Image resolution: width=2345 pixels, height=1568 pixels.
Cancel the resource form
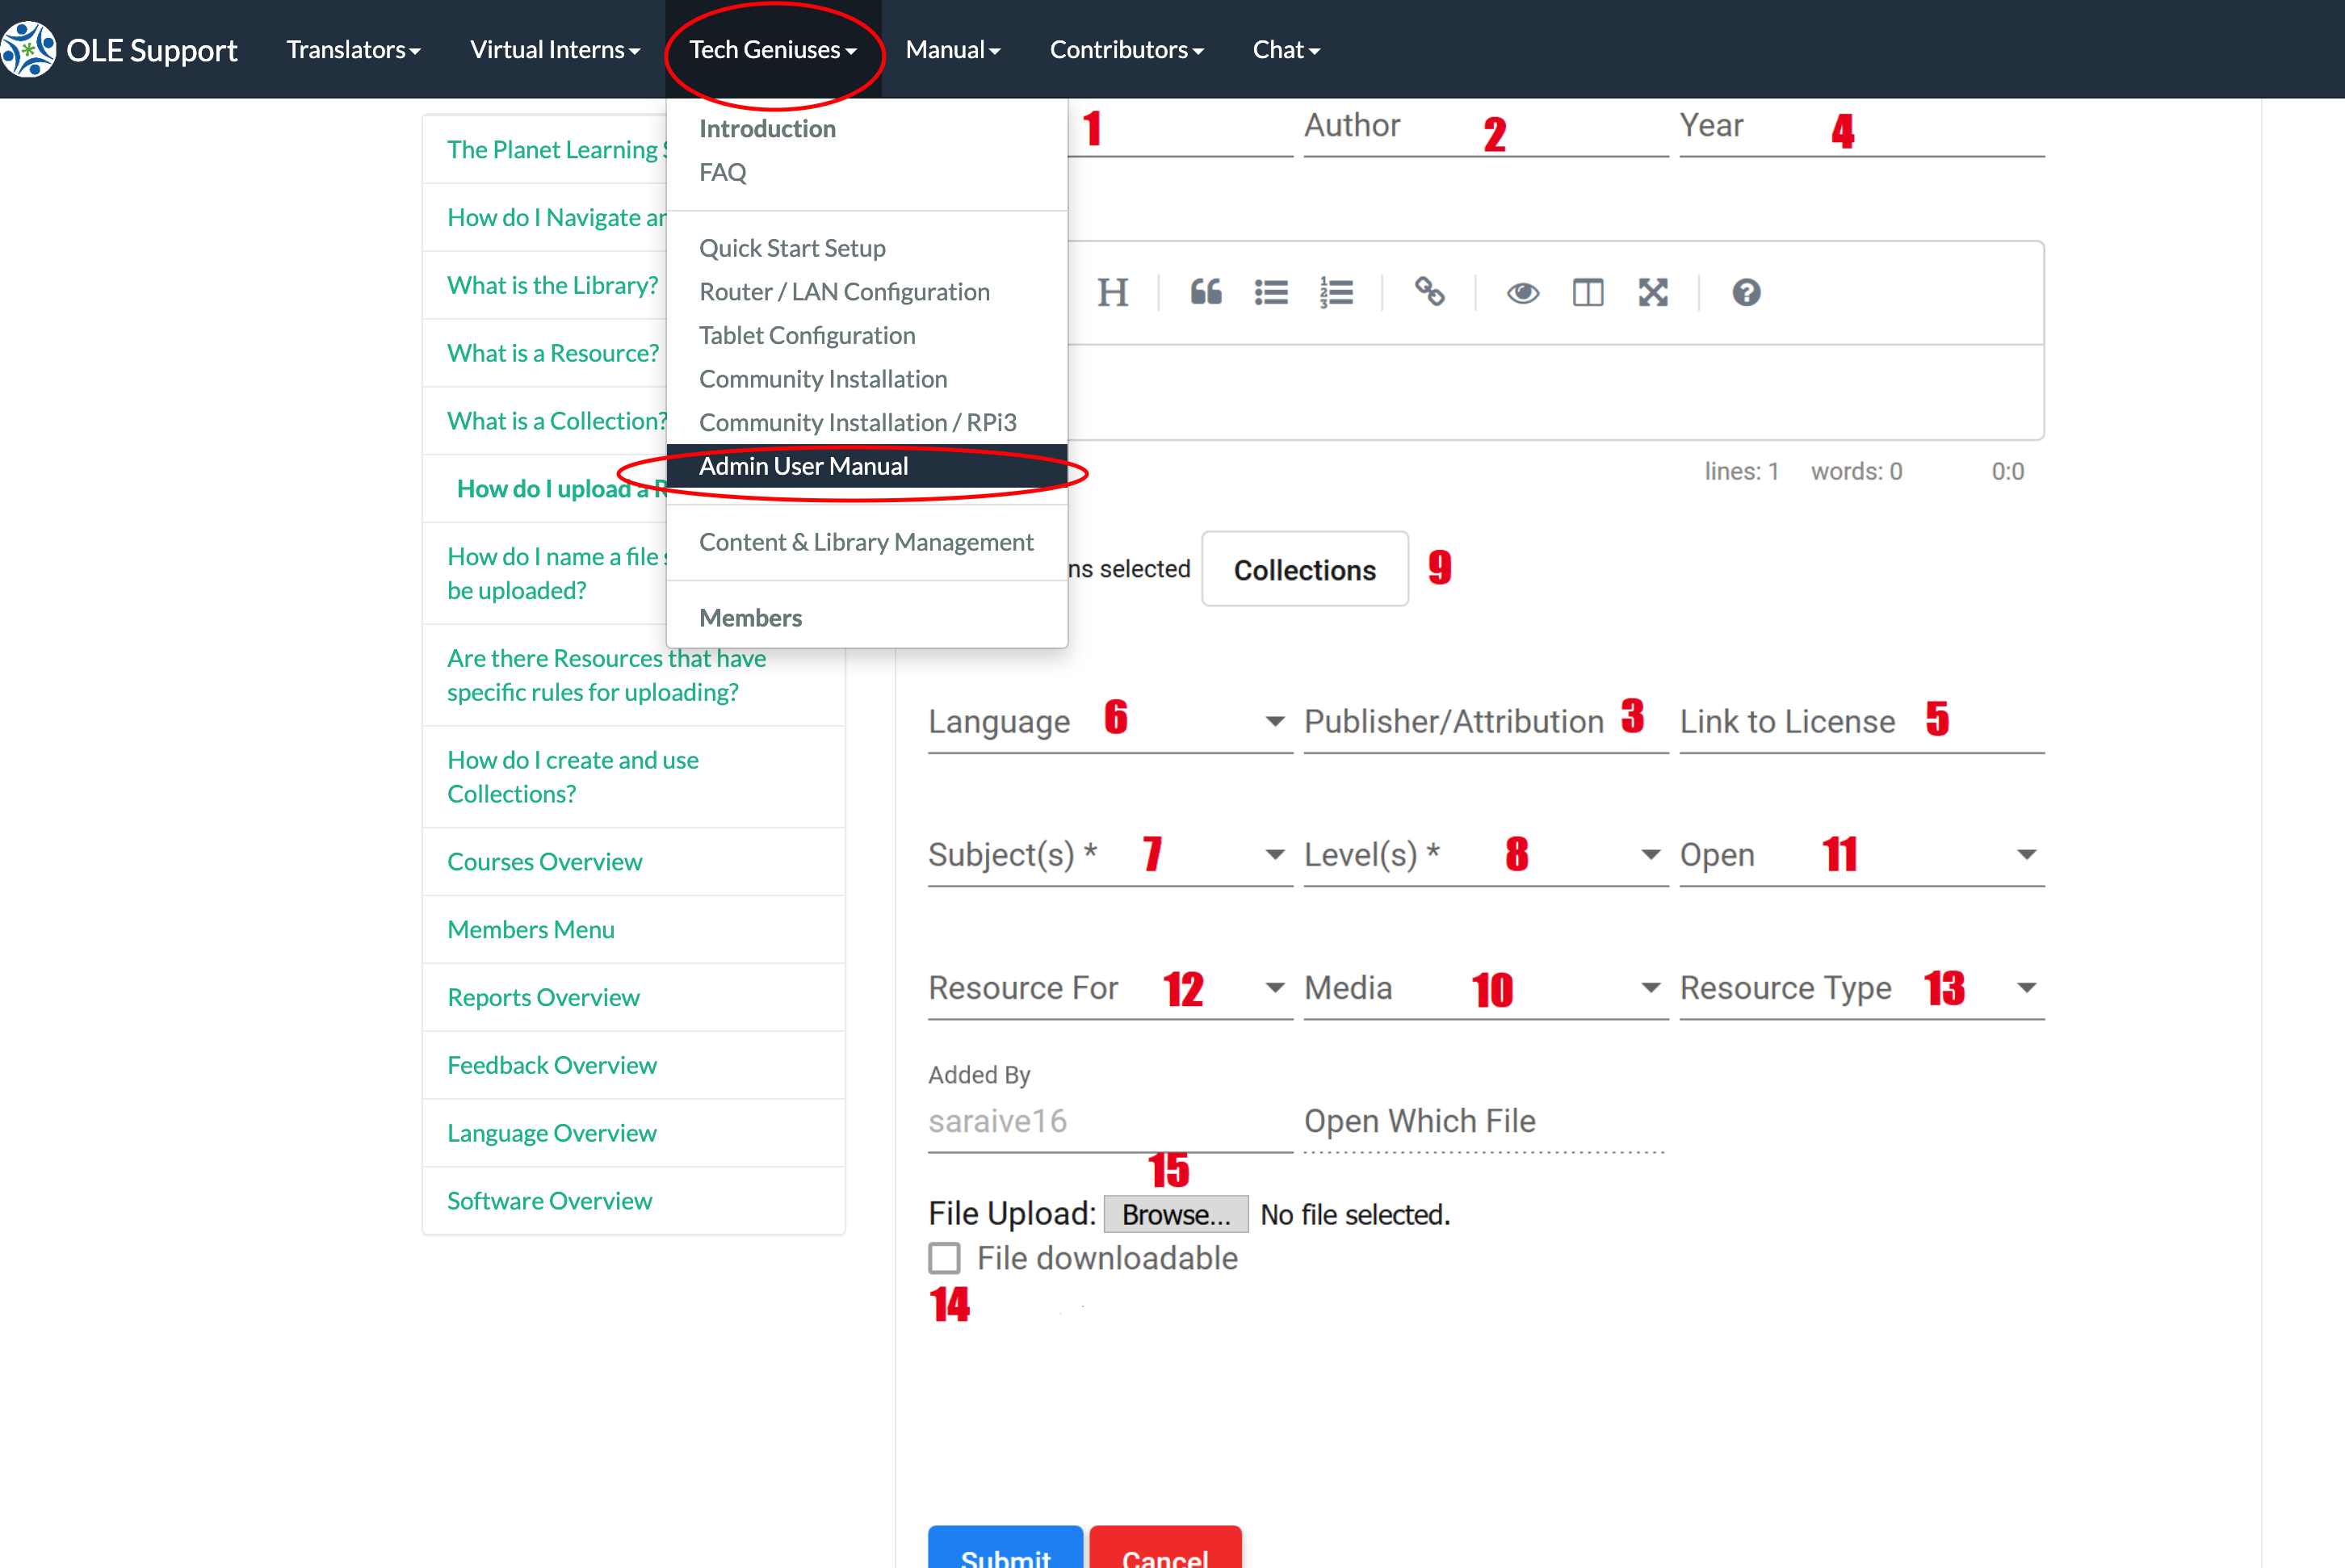click(1165, 1548)
